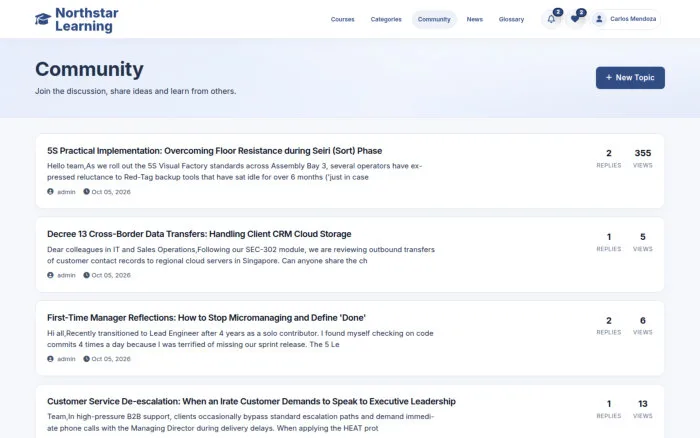The width and height of the screenshot is (700, 438).
Task: Open the Glossary menu item
Action: [511, 19]
